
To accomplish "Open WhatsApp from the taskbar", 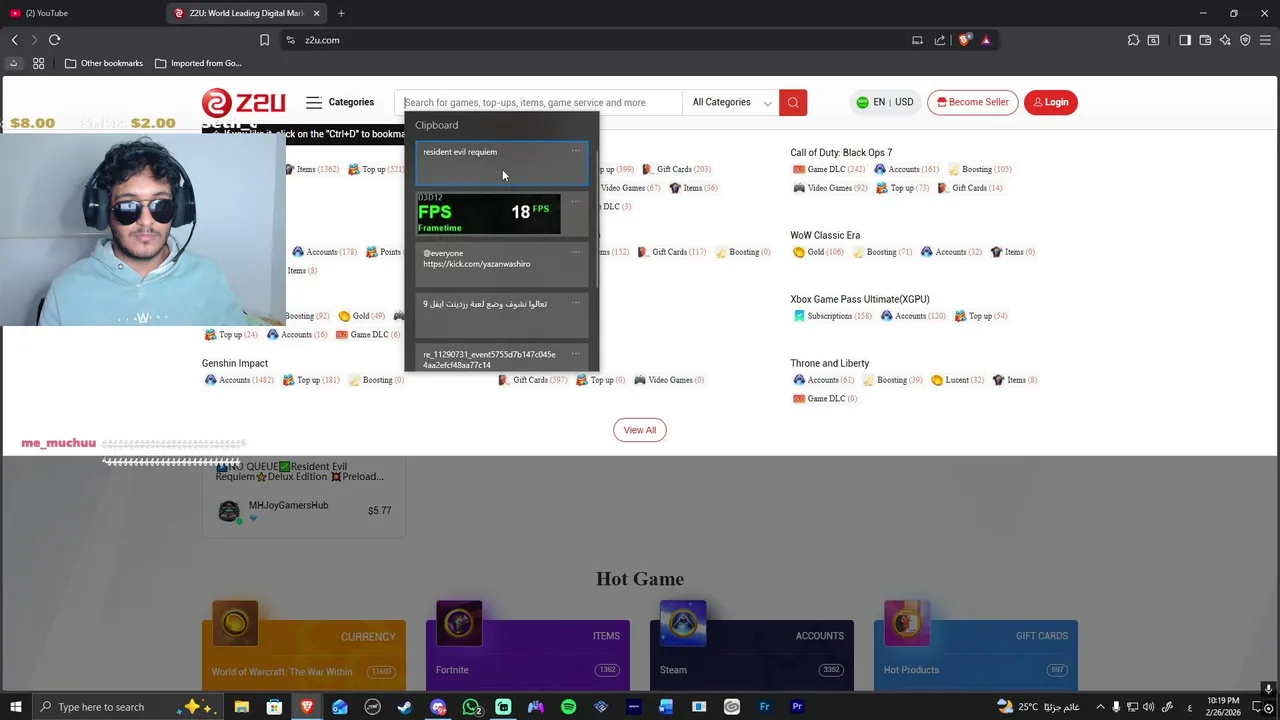I will pos(471,707).
